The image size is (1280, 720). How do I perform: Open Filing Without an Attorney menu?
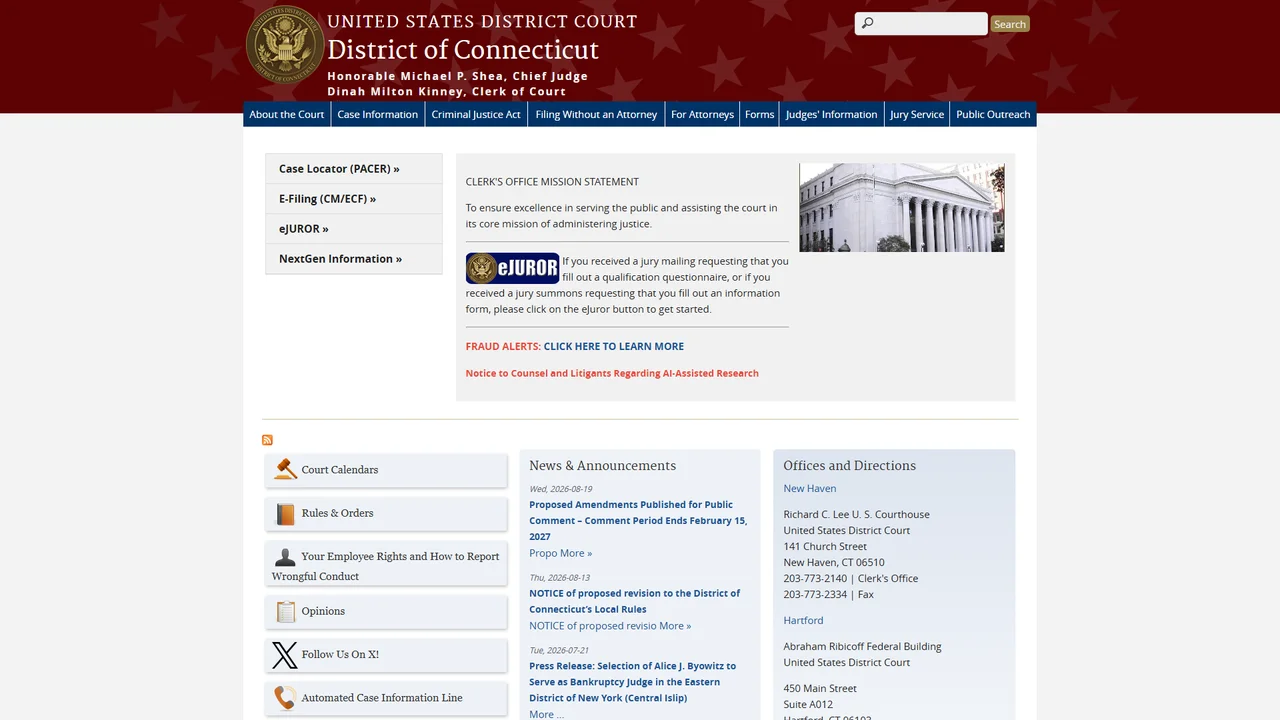[x=596, y=114]
